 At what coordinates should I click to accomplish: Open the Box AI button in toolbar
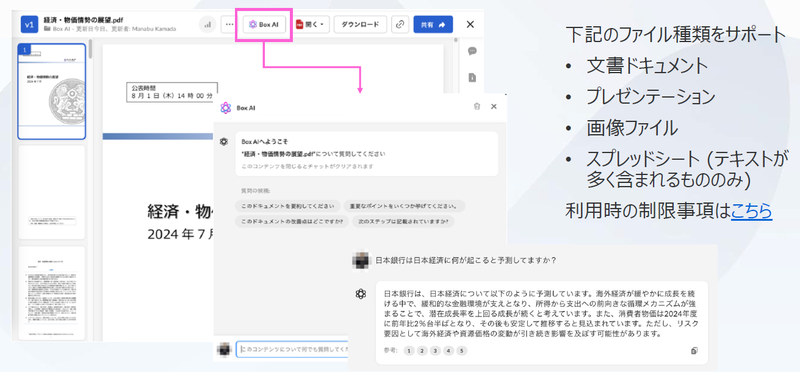(263, 24)
